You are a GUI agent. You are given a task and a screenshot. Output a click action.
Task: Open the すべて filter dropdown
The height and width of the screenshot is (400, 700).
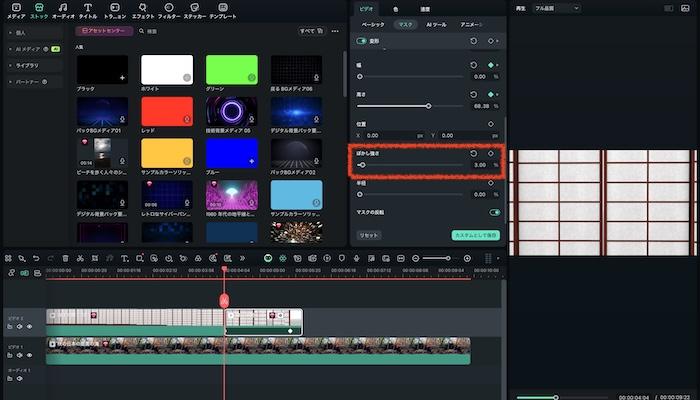click(312, 31)
